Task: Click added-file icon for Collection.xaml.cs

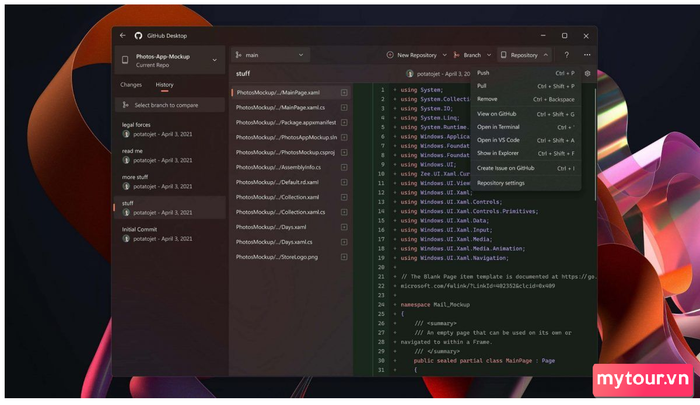Action: (x=344, y=212)
